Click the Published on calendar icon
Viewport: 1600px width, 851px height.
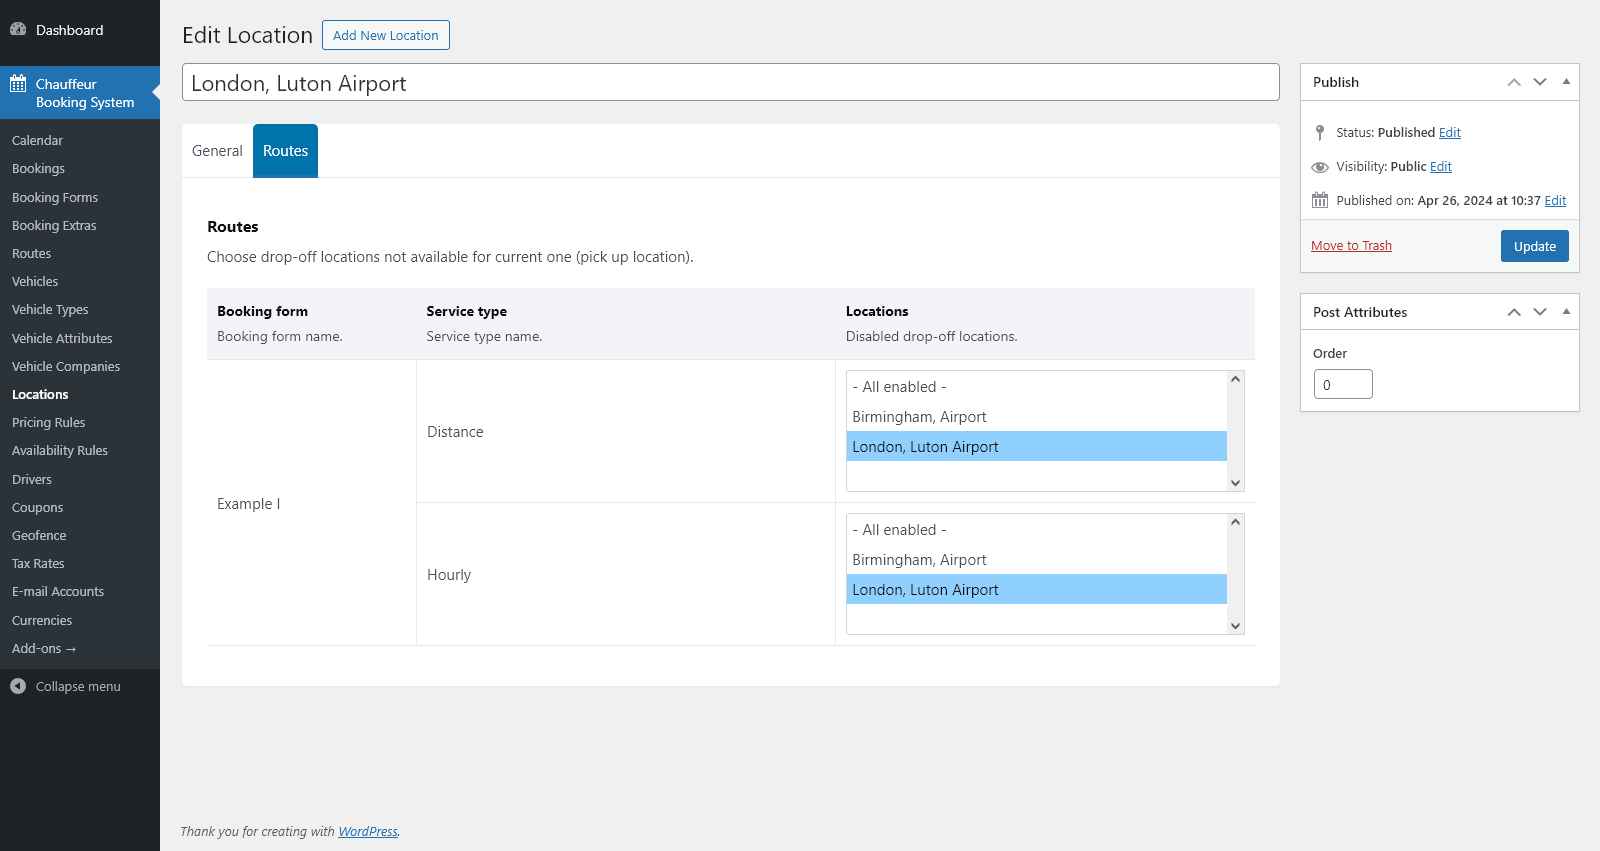(1320, 200)
